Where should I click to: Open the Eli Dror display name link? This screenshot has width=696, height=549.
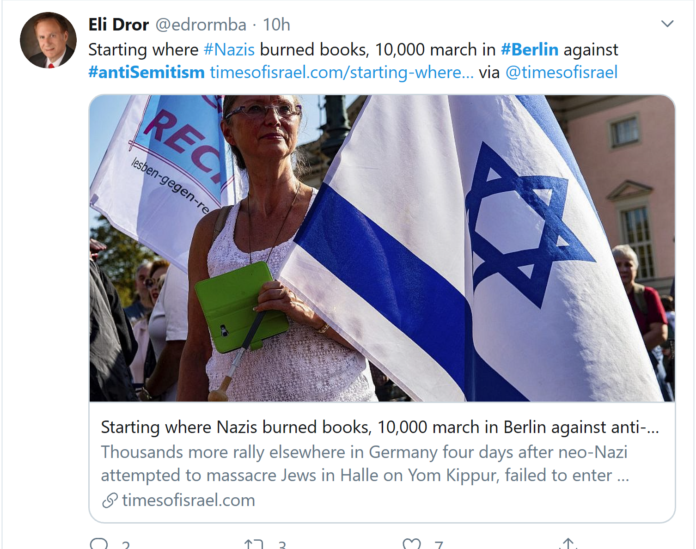(x=118, y=24)
